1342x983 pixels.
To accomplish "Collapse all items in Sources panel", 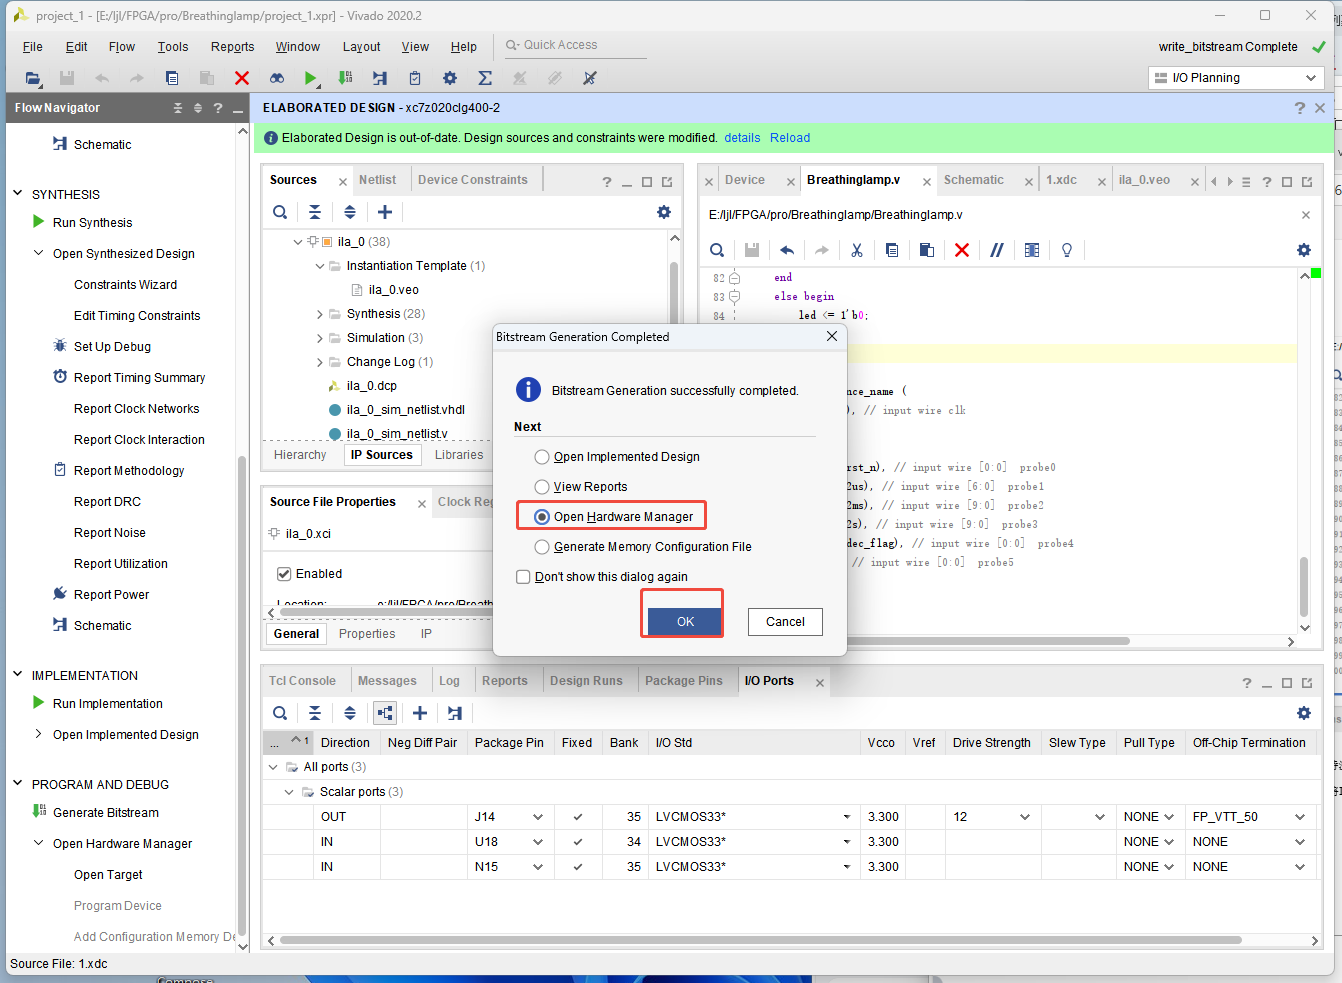I will pos(315,212).
